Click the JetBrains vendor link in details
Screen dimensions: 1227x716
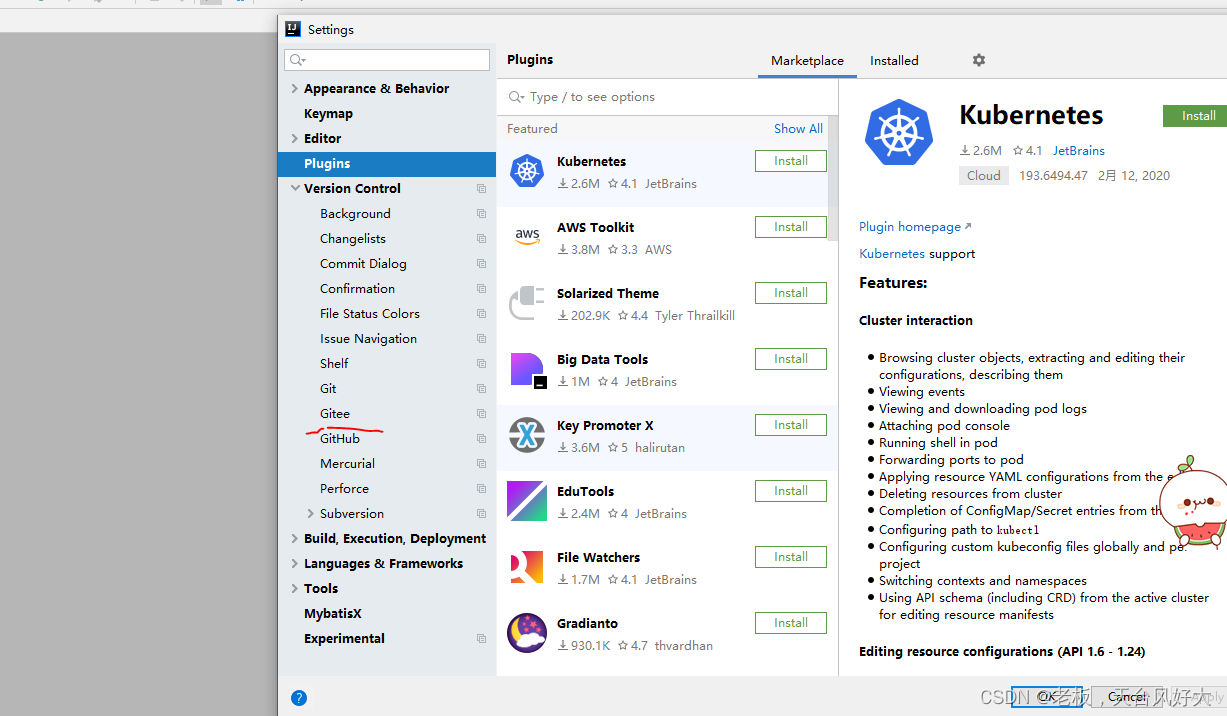point(1079,151)
